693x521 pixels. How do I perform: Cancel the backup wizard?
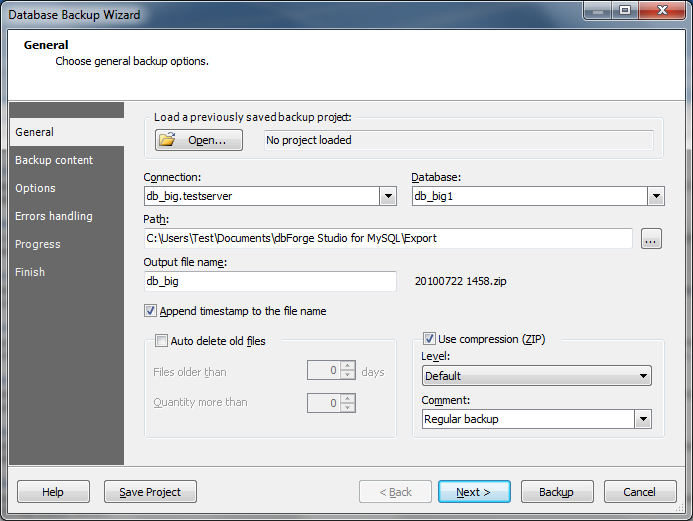(640, 492)
